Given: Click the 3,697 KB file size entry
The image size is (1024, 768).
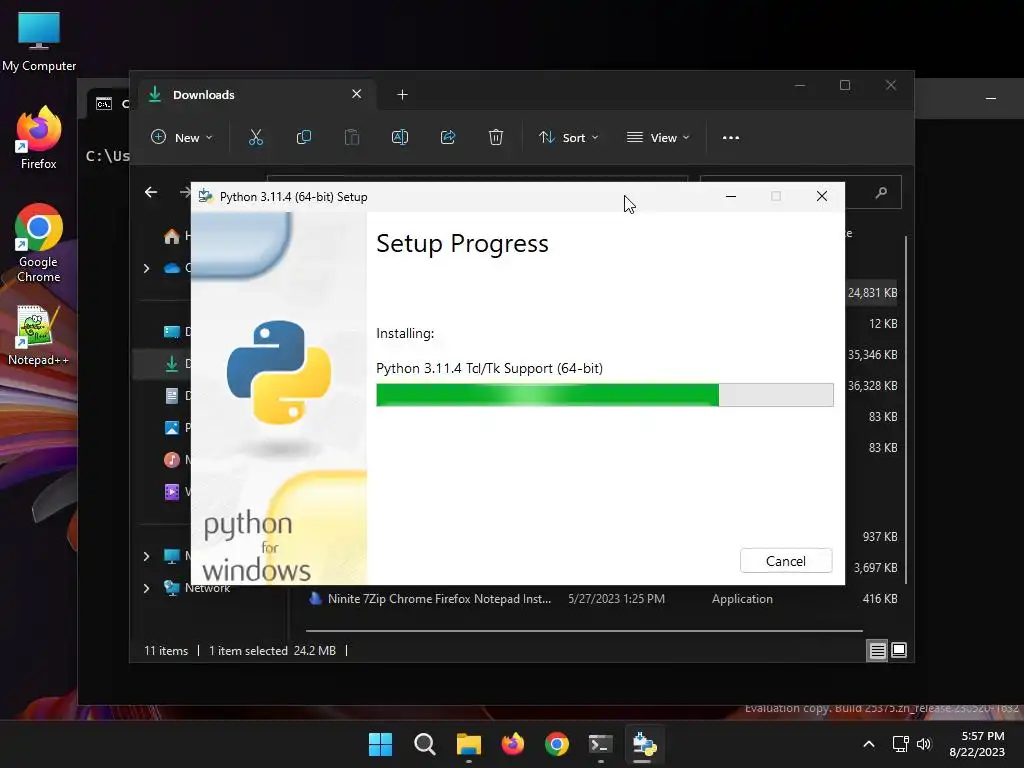Looking at the screenshot, I should pos(875,568).
